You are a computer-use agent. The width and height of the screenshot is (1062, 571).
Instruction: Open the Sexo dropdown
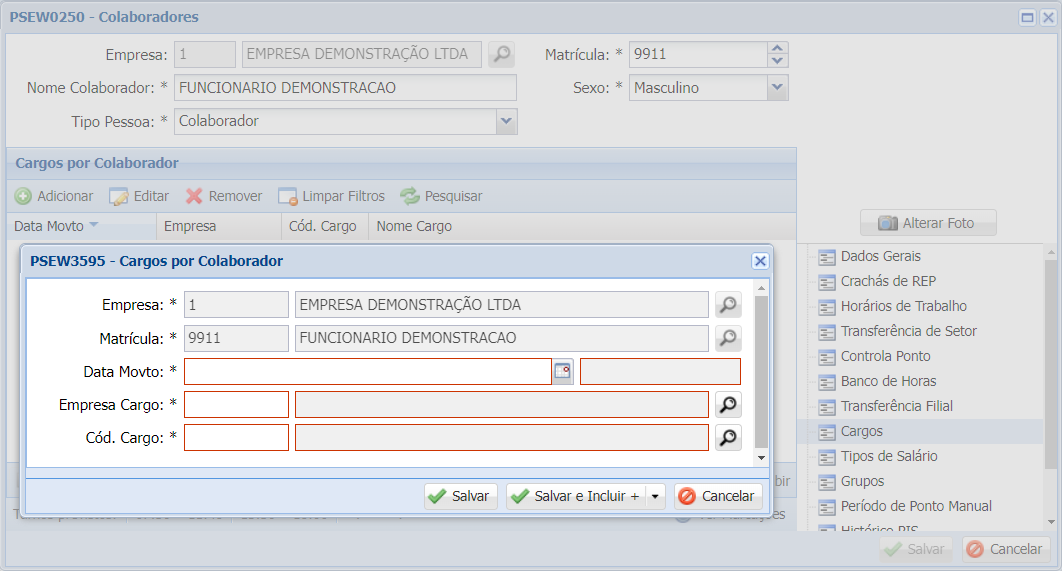(x=777, y=88)
